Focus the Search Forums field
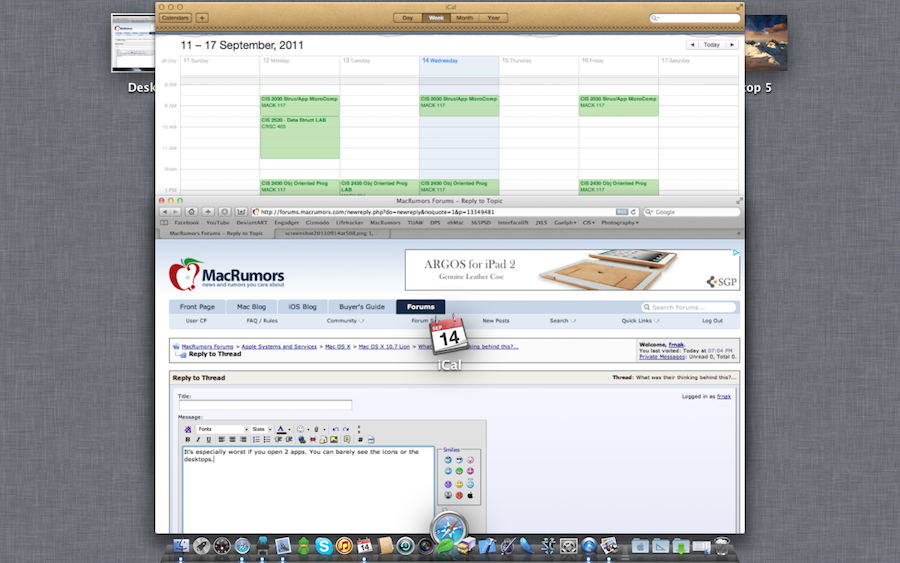This screenshot has width=900, height=563. point(688,307)
